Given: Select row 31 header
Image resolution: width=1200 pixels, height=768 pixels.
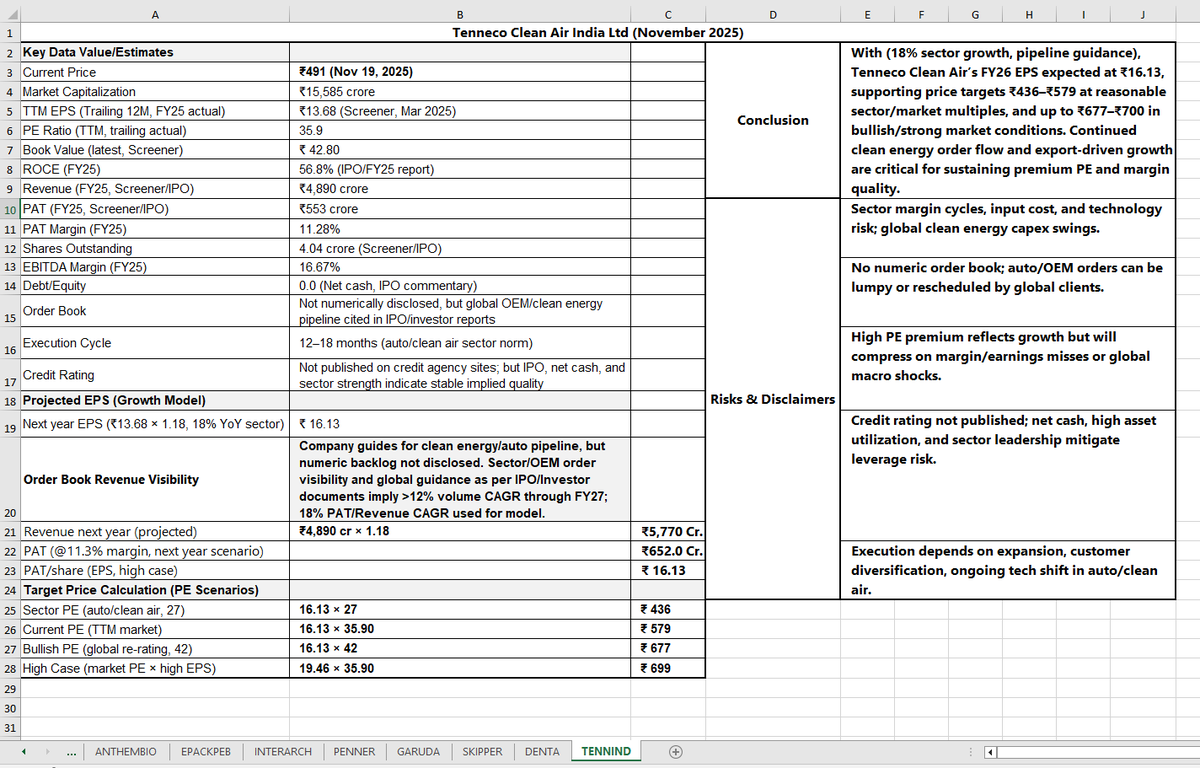Looking at the screenshot, I should pos(9,727).
